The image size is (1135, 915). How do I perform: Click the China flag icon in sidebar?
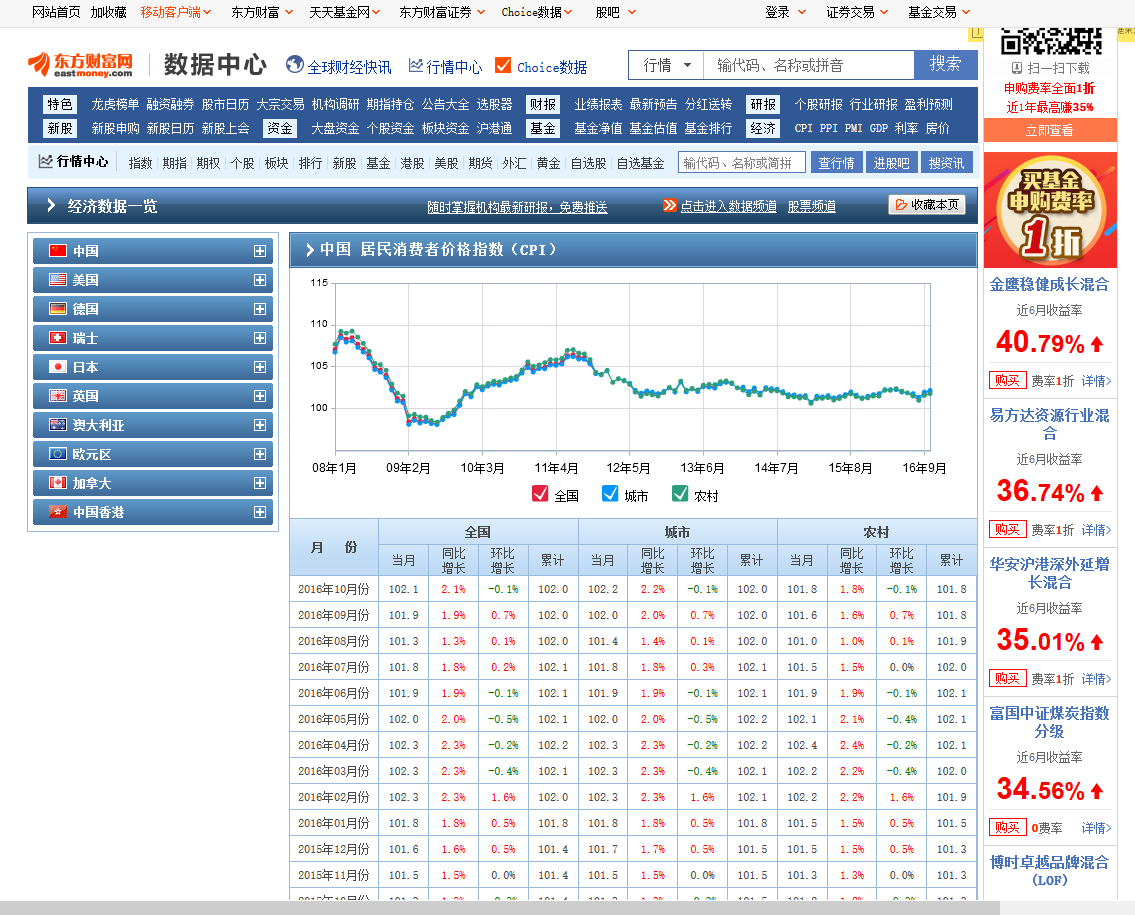pyautogui.click(x=58, y=251)
